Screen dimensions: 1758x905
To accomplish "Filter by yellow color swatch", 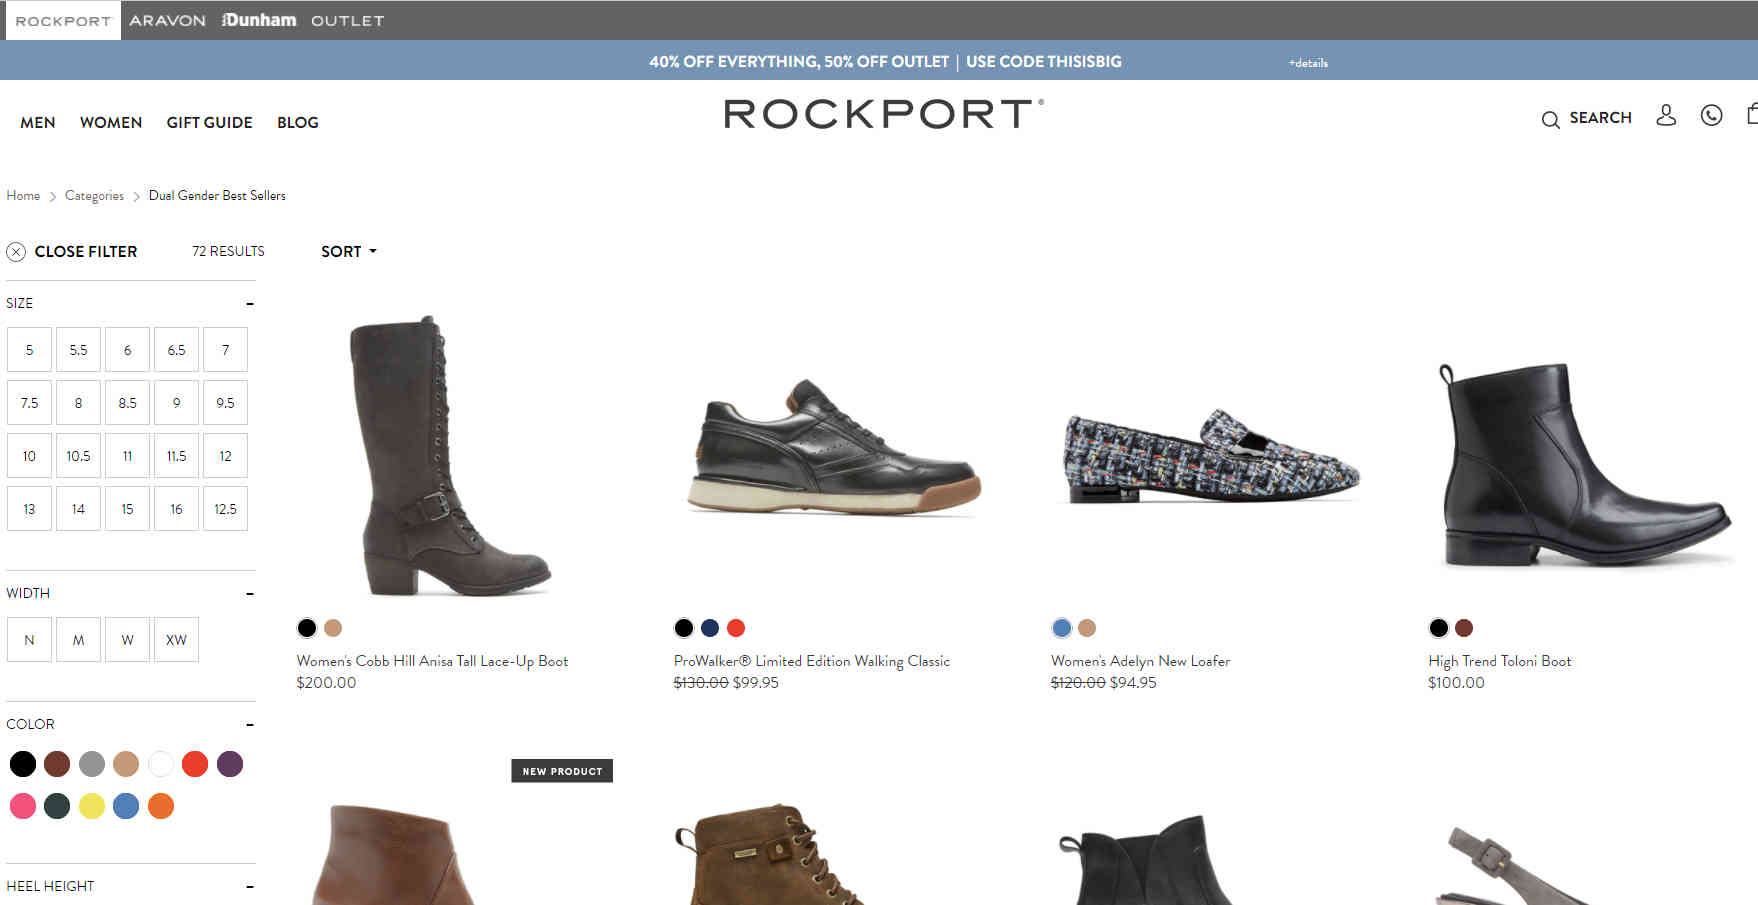I will click(92, 806).
